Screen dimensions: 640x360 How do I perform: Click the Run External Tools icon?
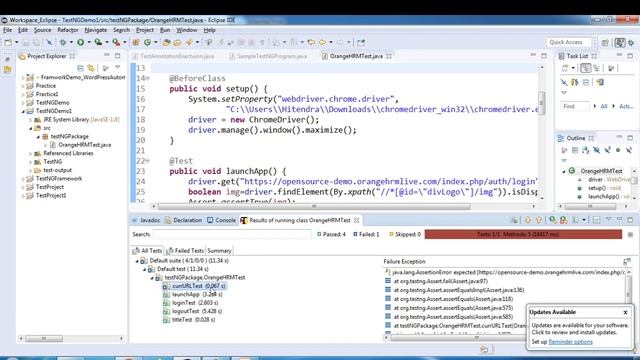click(116, 42)
